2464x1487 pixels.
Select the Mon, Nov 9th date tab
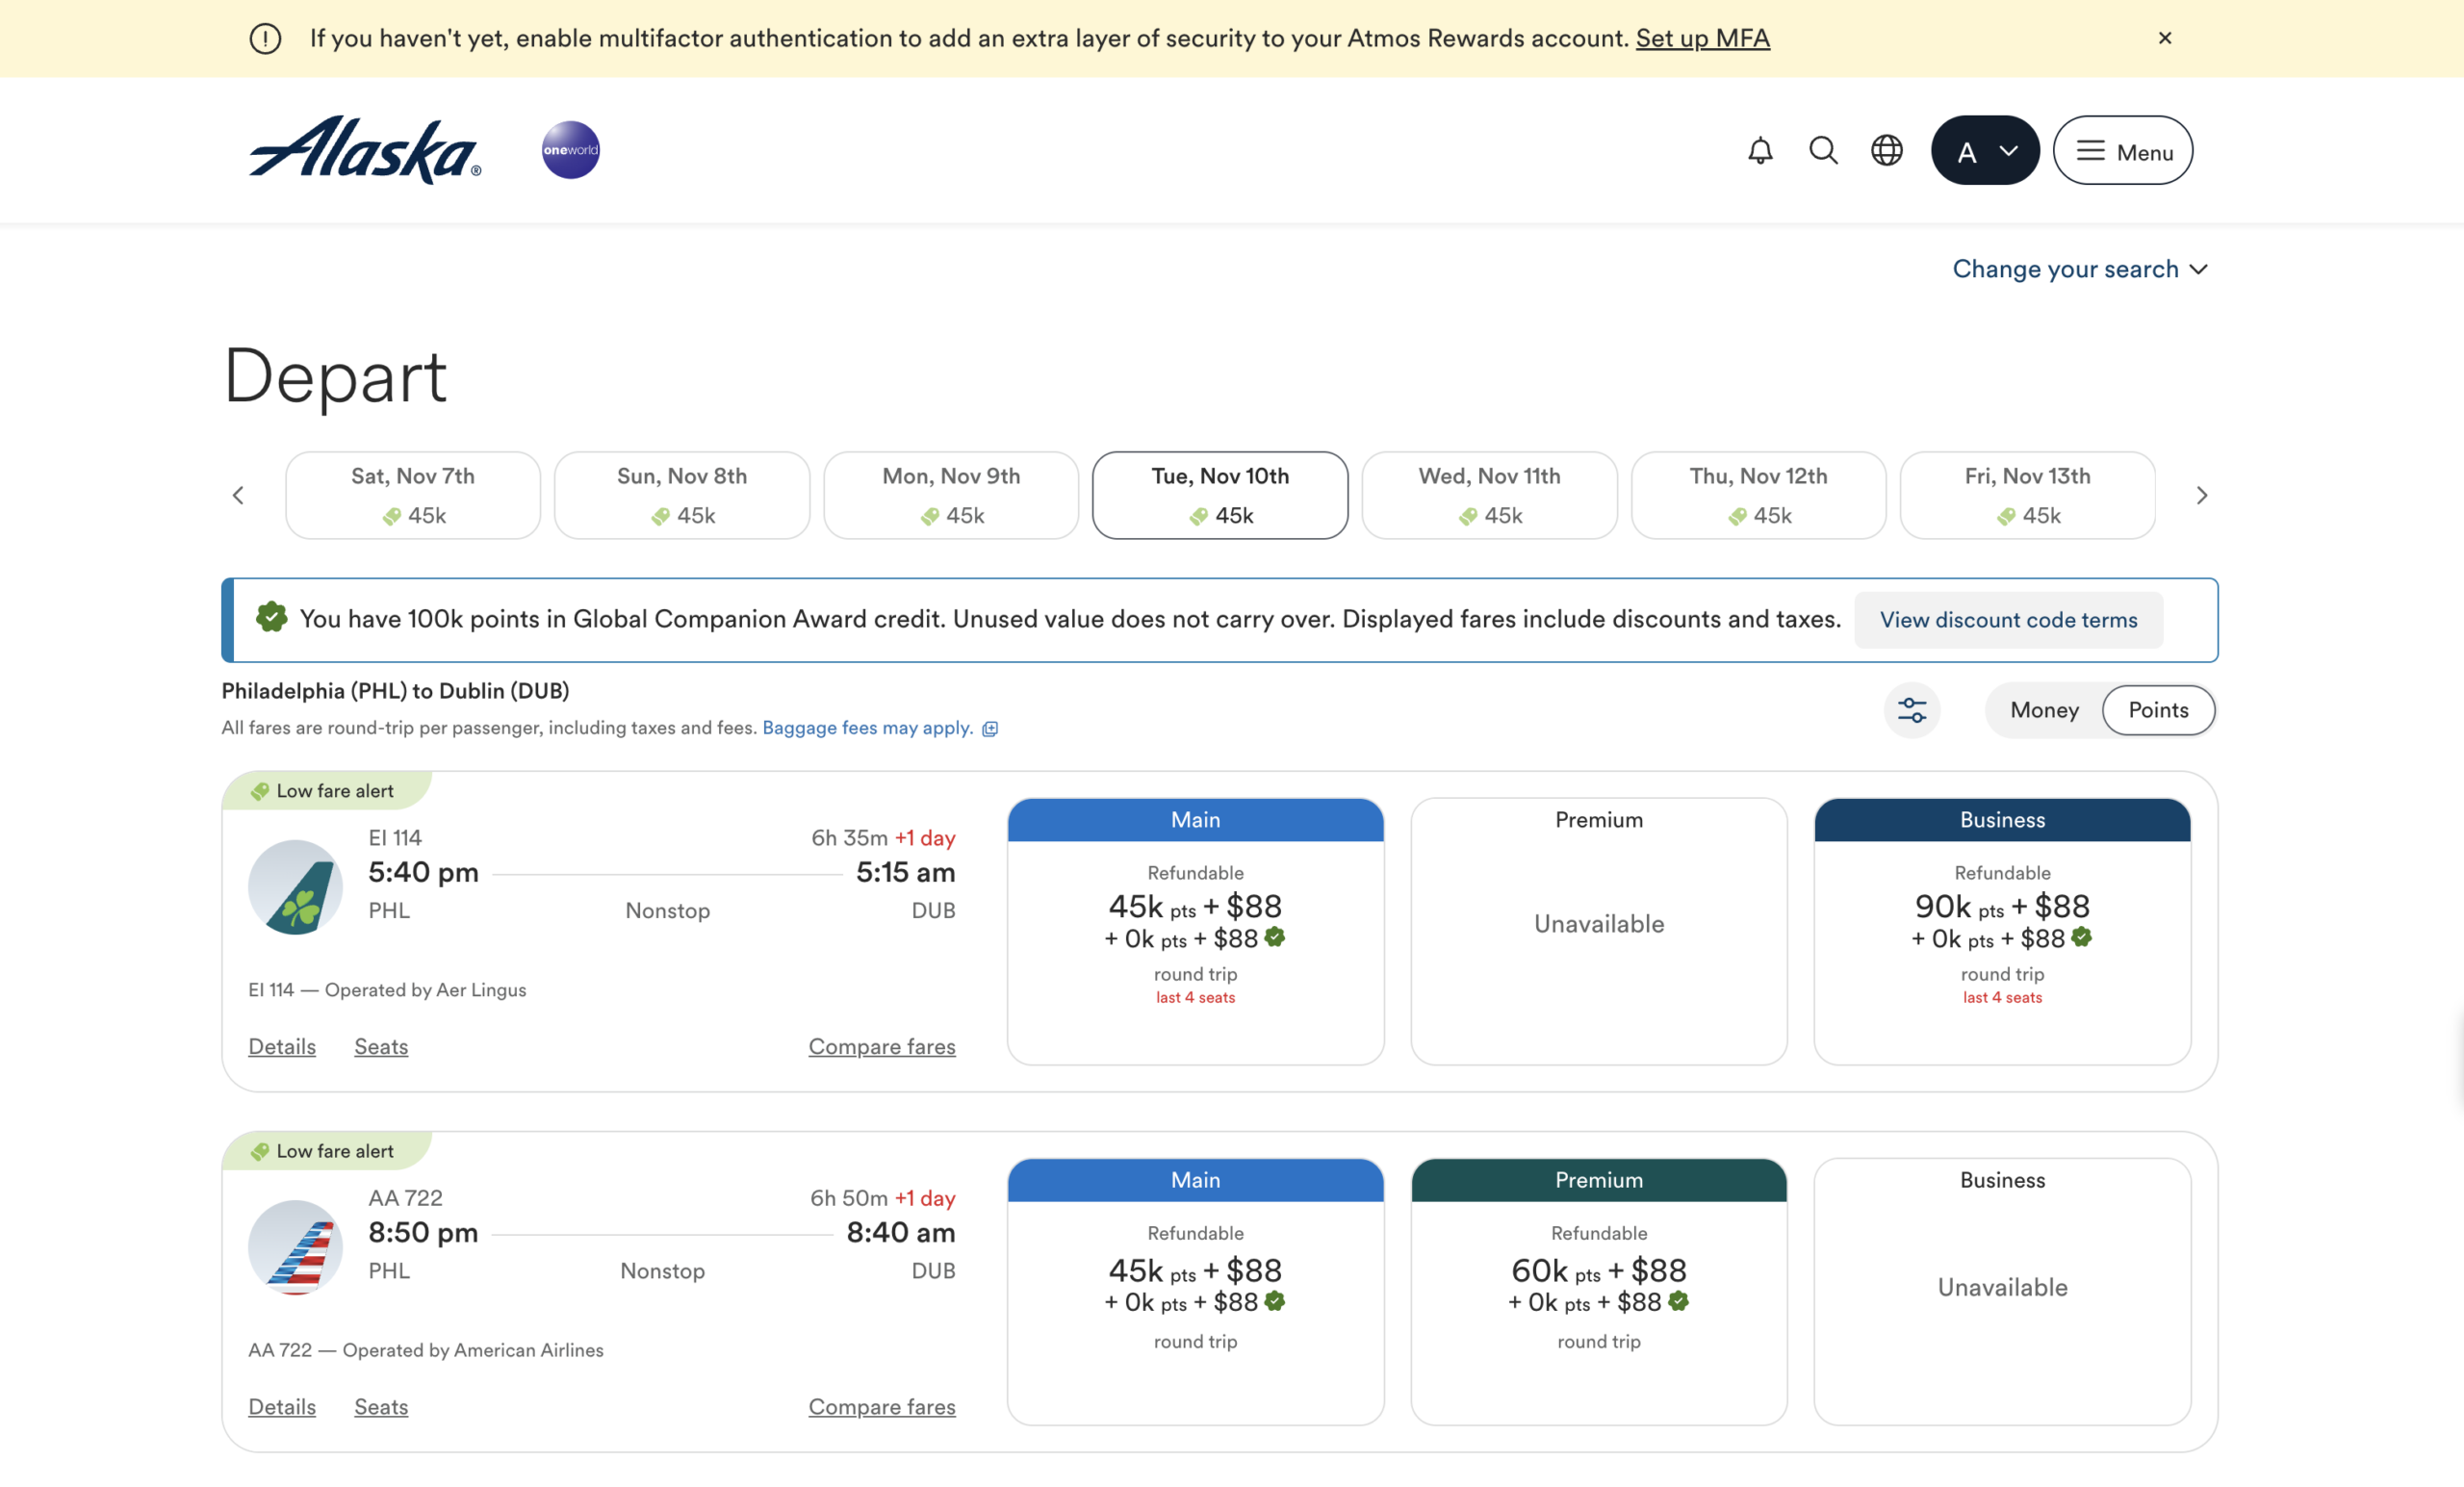(x=951, y=495)
